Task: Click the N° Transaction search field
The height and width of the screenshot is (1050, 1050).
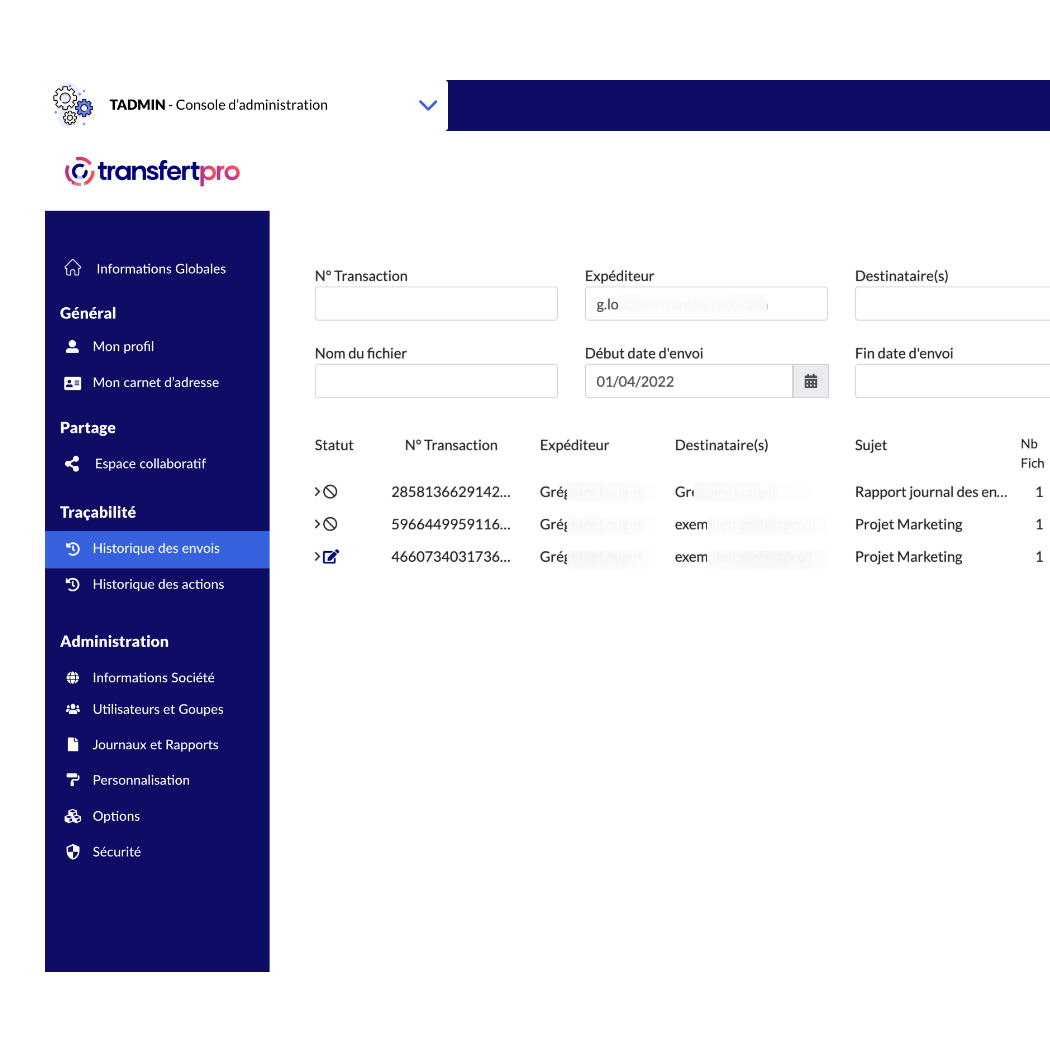Action: click(x=436, y=303)
